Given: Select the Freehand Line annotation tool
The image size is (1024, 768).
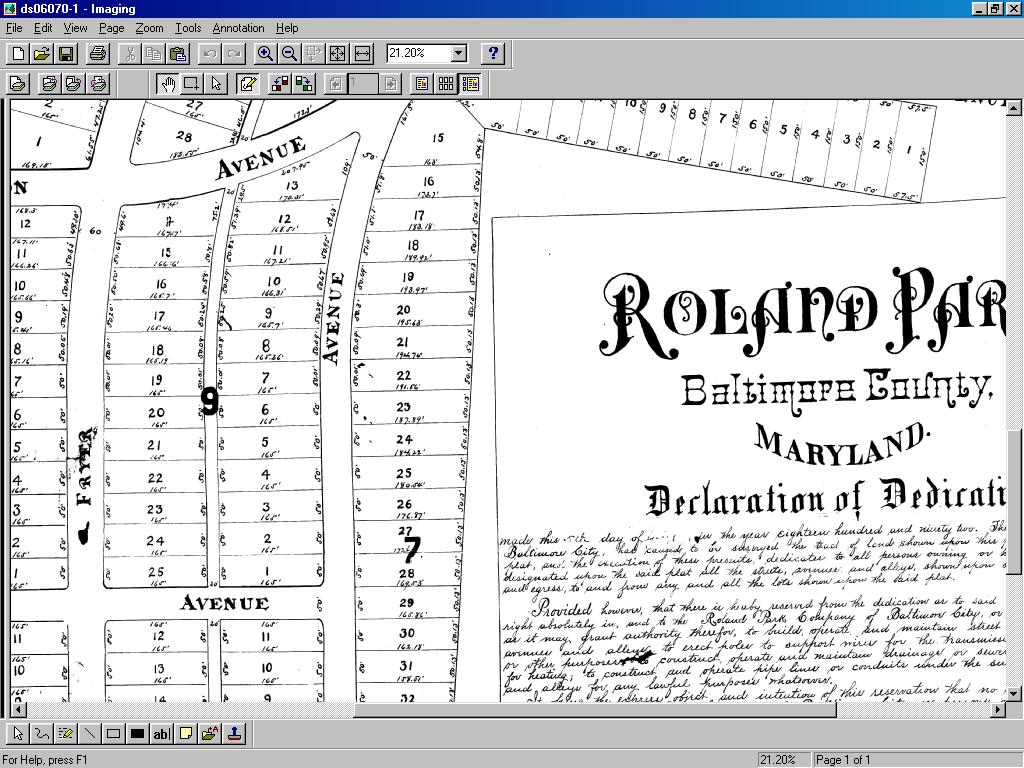Looking at the screenshot, I should [x=42, y=734].
